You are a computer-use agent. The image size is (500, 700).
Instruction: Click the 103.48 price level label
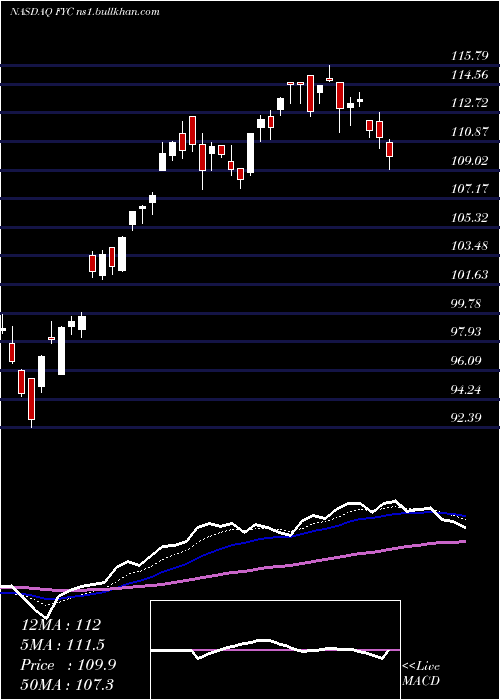[x=470, y=246]
